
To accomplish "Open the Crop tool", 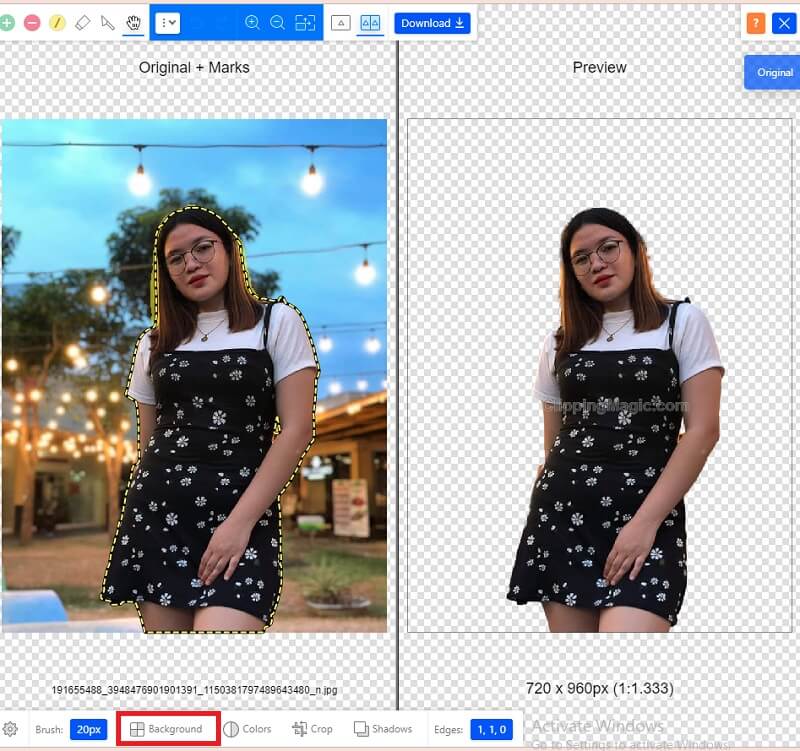I will pos(313,729).
